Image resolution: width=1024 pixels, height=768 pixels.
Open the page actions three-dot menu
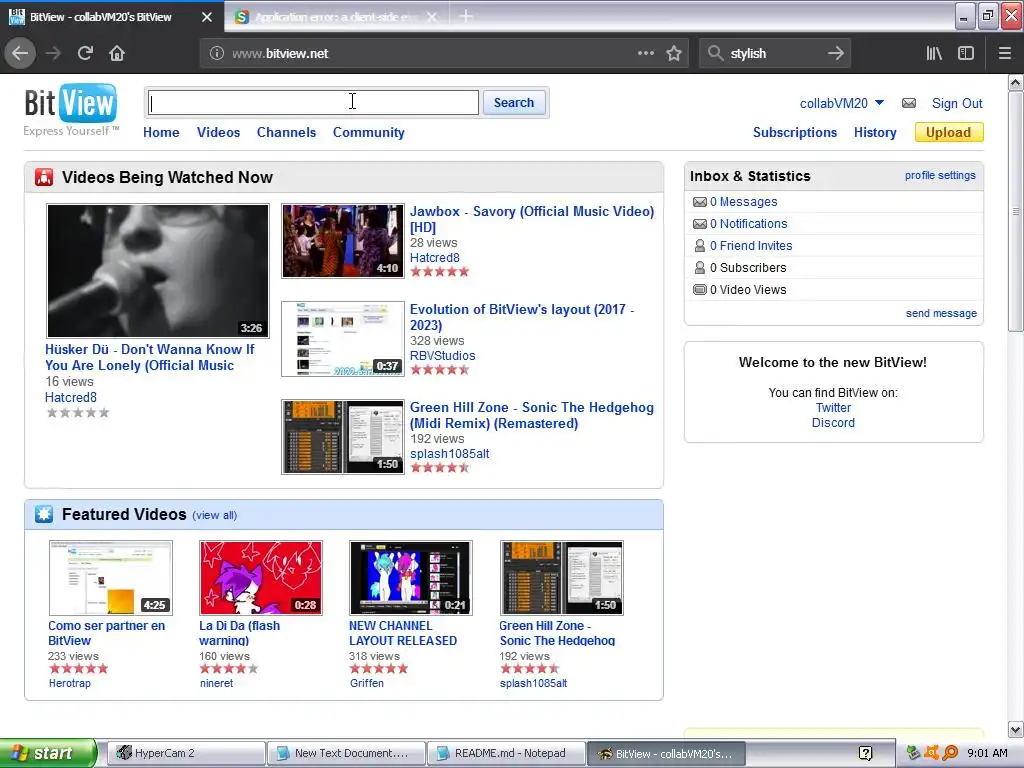(x=645, y=53)
